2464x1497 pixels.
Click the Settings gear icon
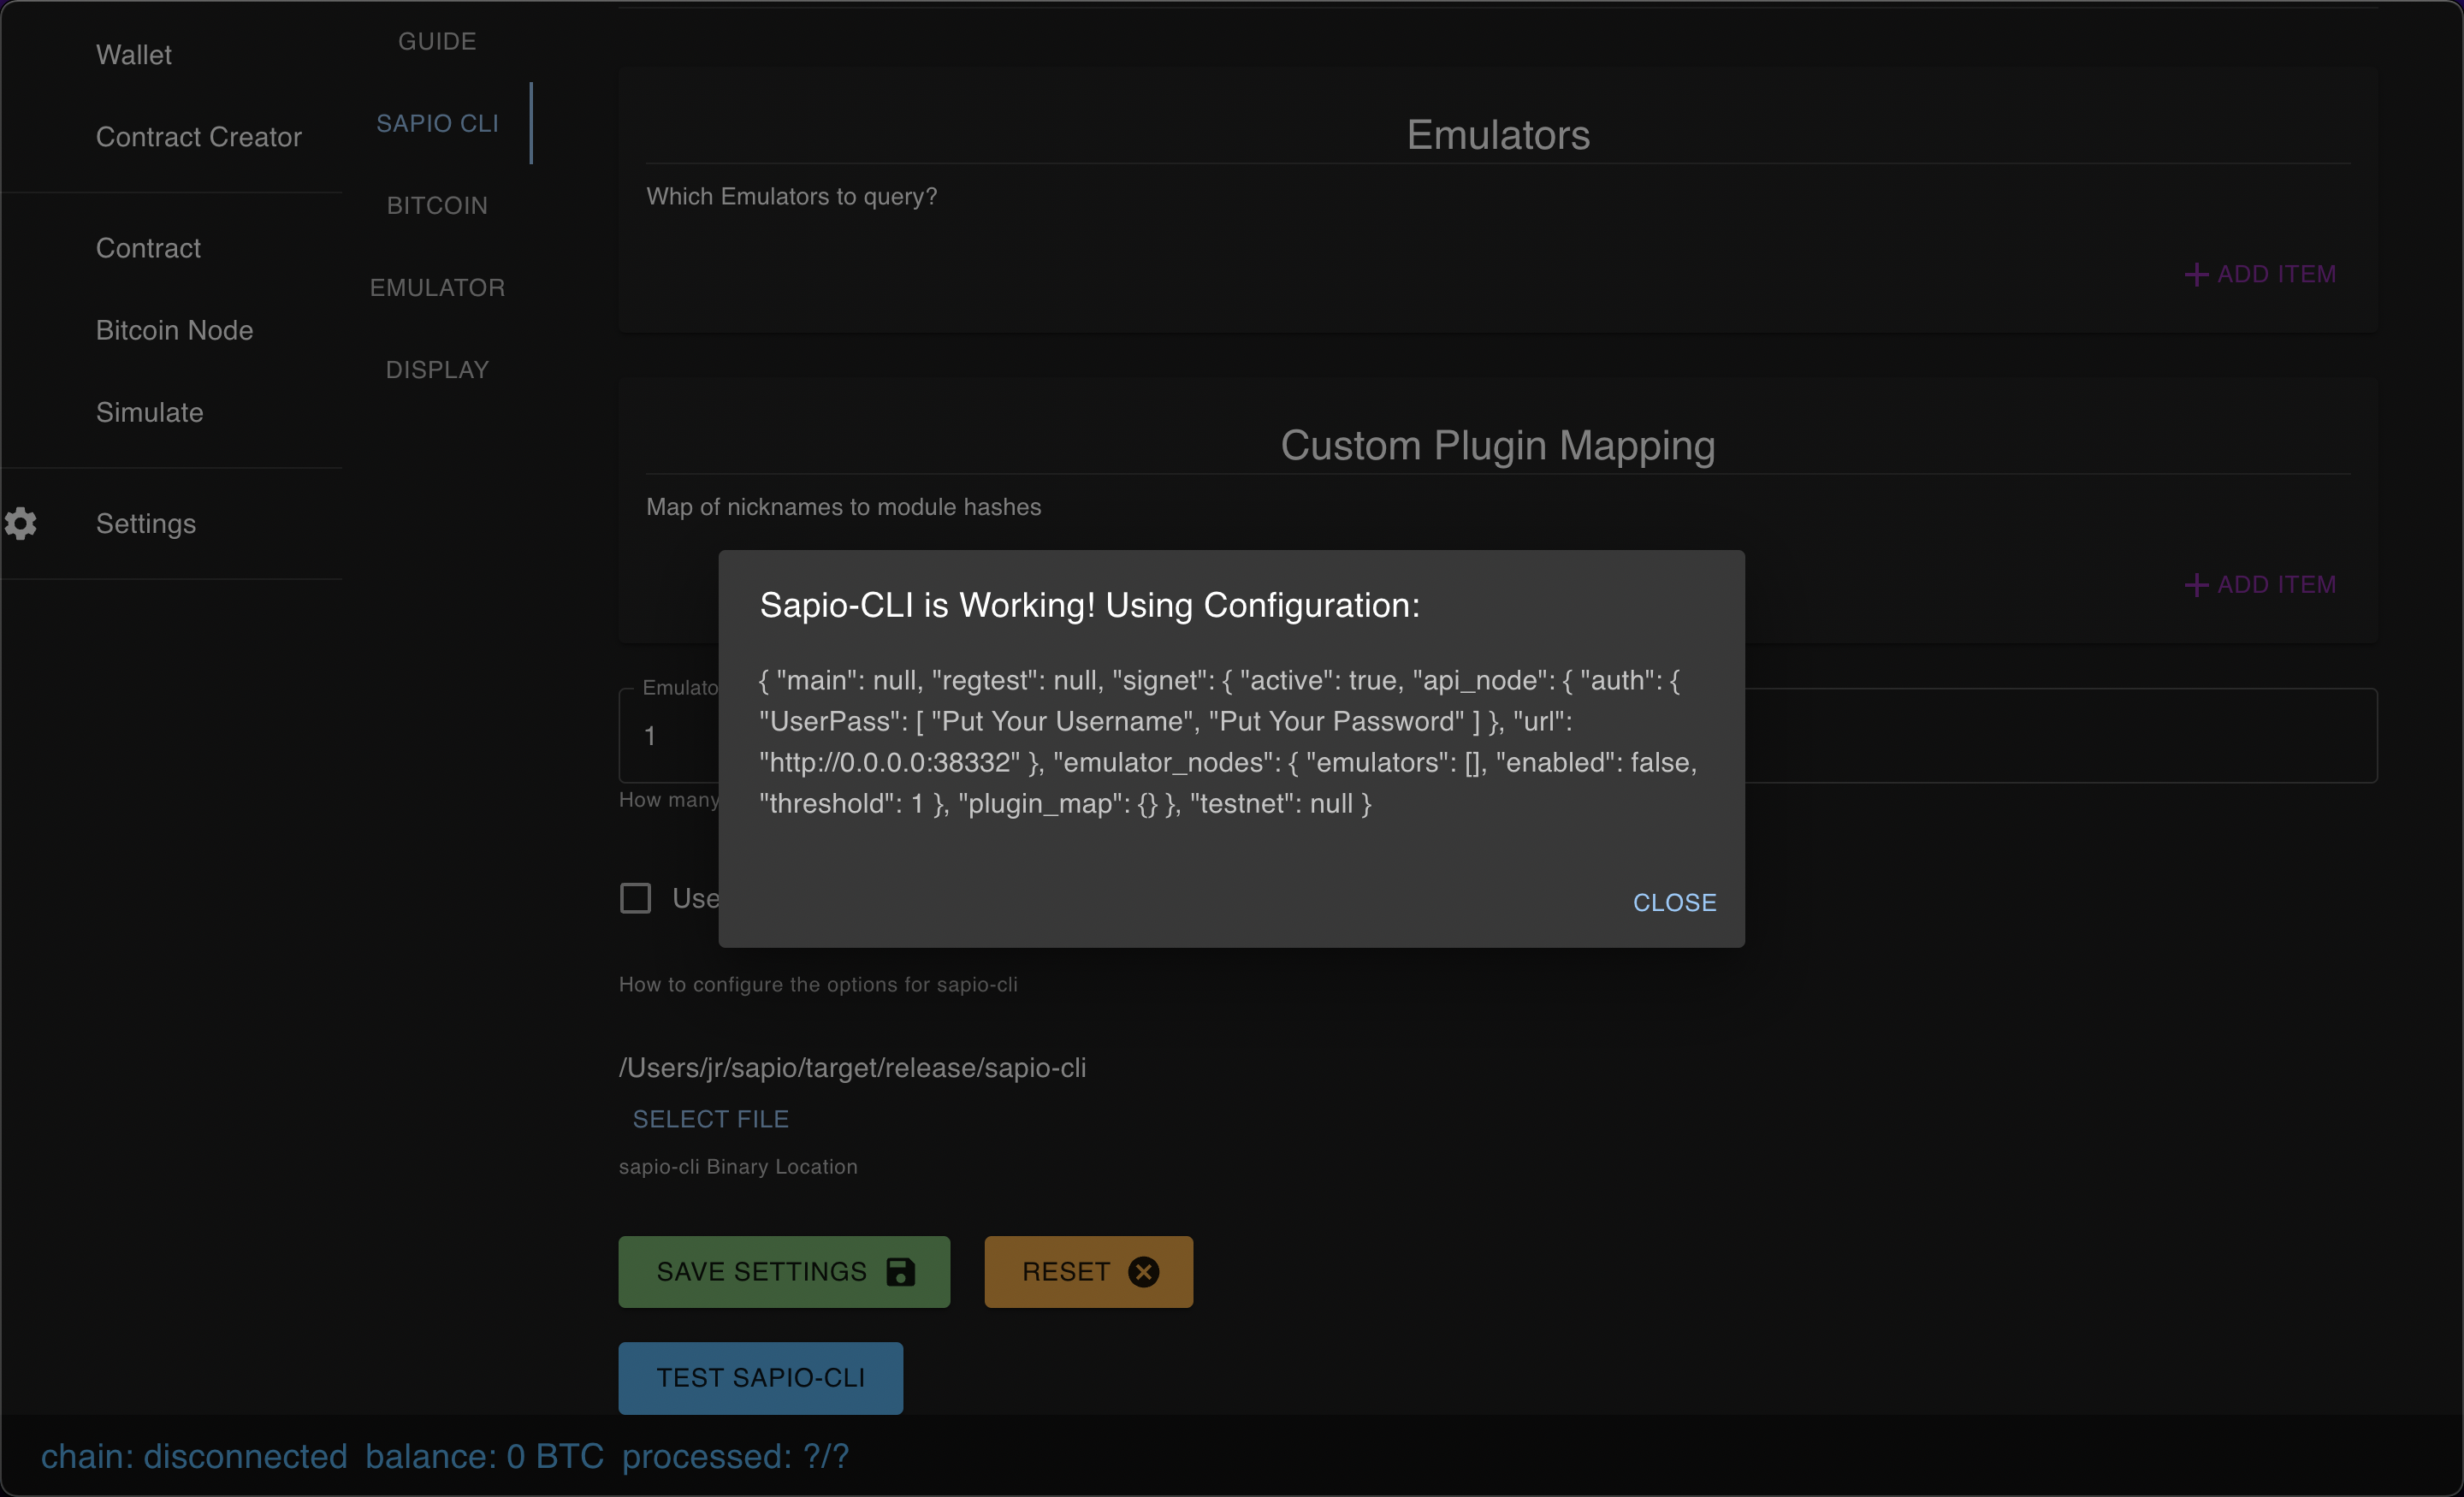click(20, 523)
